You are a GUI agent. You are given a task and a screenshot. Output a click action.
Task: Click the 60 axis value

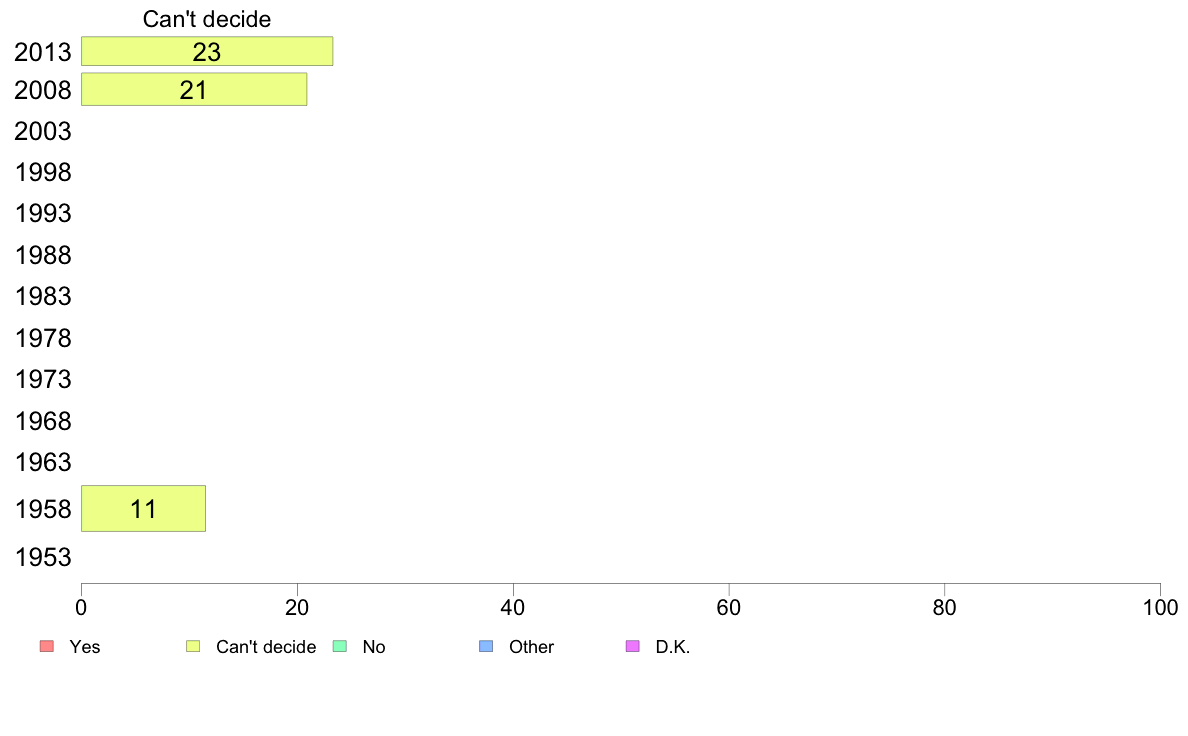(729, 607)
